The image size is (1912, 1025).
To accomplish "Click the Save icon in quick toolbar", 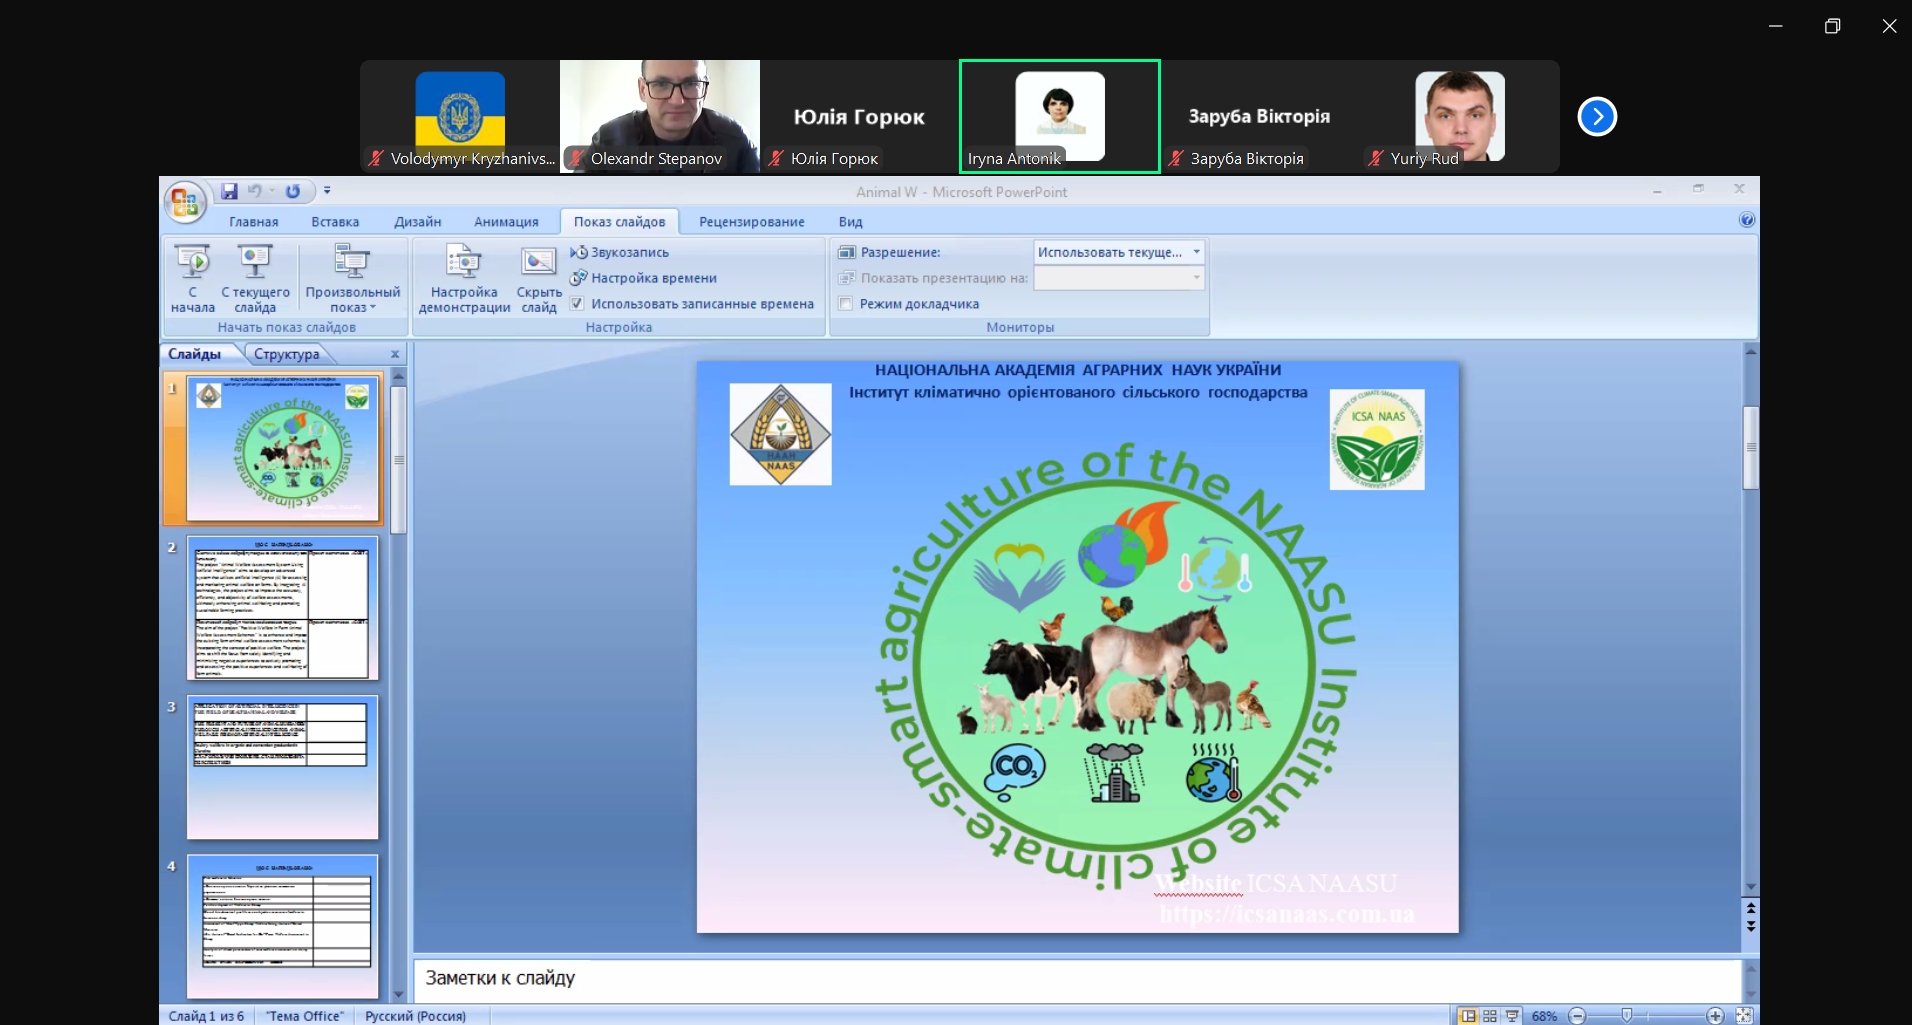I will (x=229, y=191).
